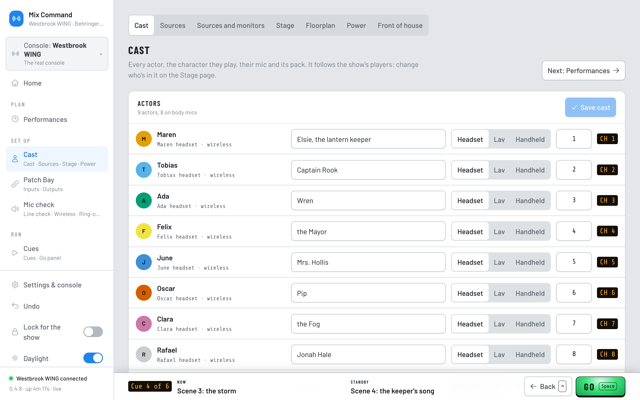The height and width of the screenshot is (400, 640).
Task: Click Scene 3: the storm text
Action: [x=207, y=391]
